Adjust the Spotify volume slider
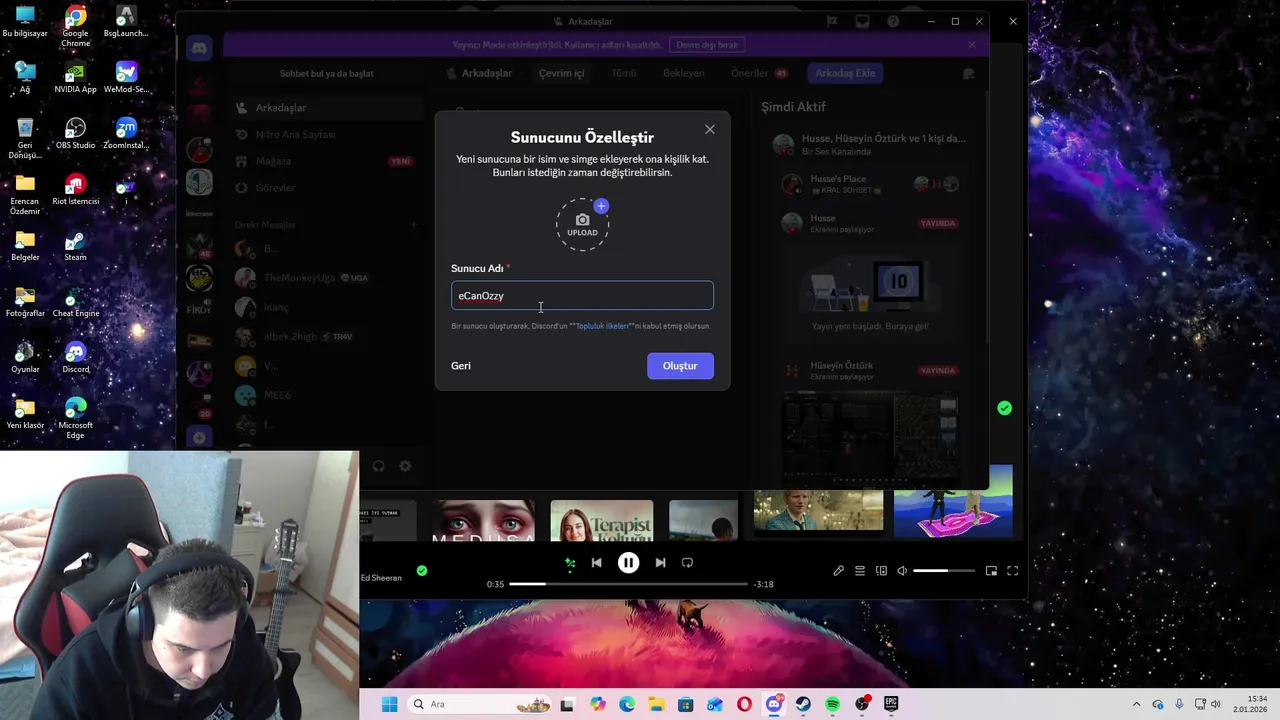This screenshot has width=1280, height=720. [944, 571]
